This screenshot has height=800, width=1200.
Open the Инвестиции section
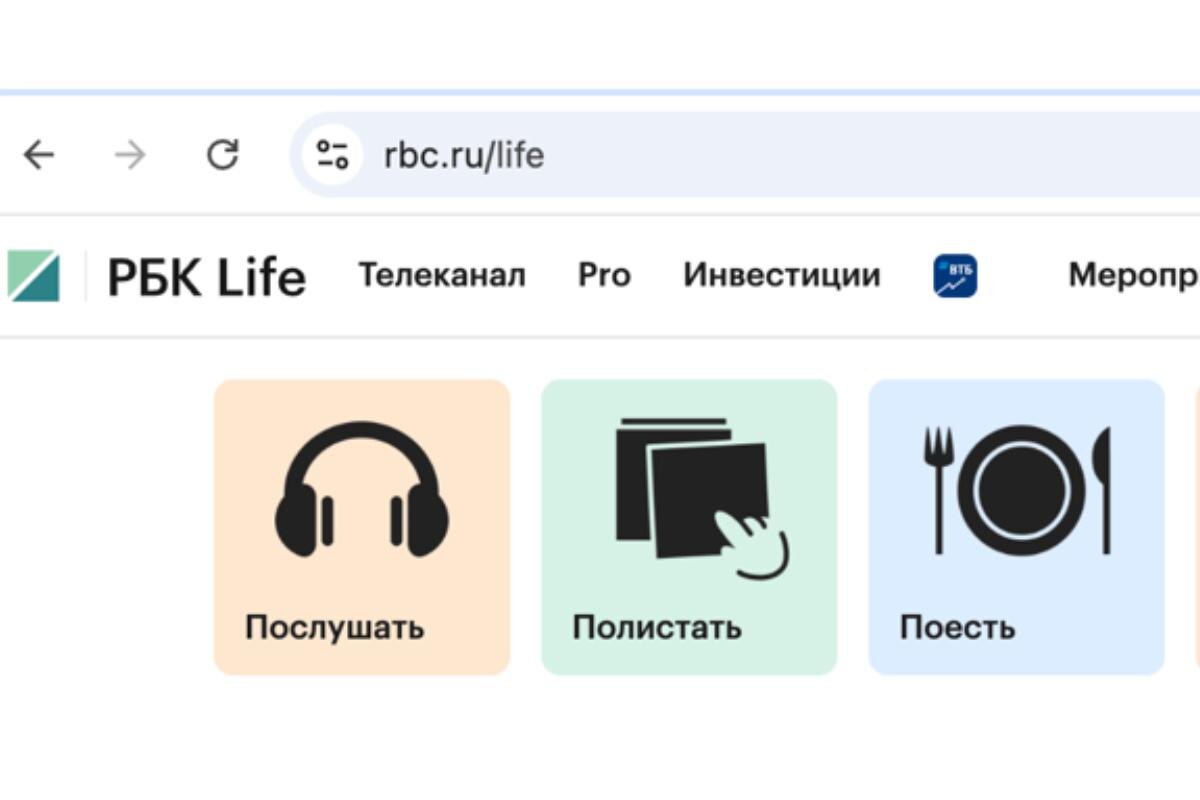pos(781,275)
